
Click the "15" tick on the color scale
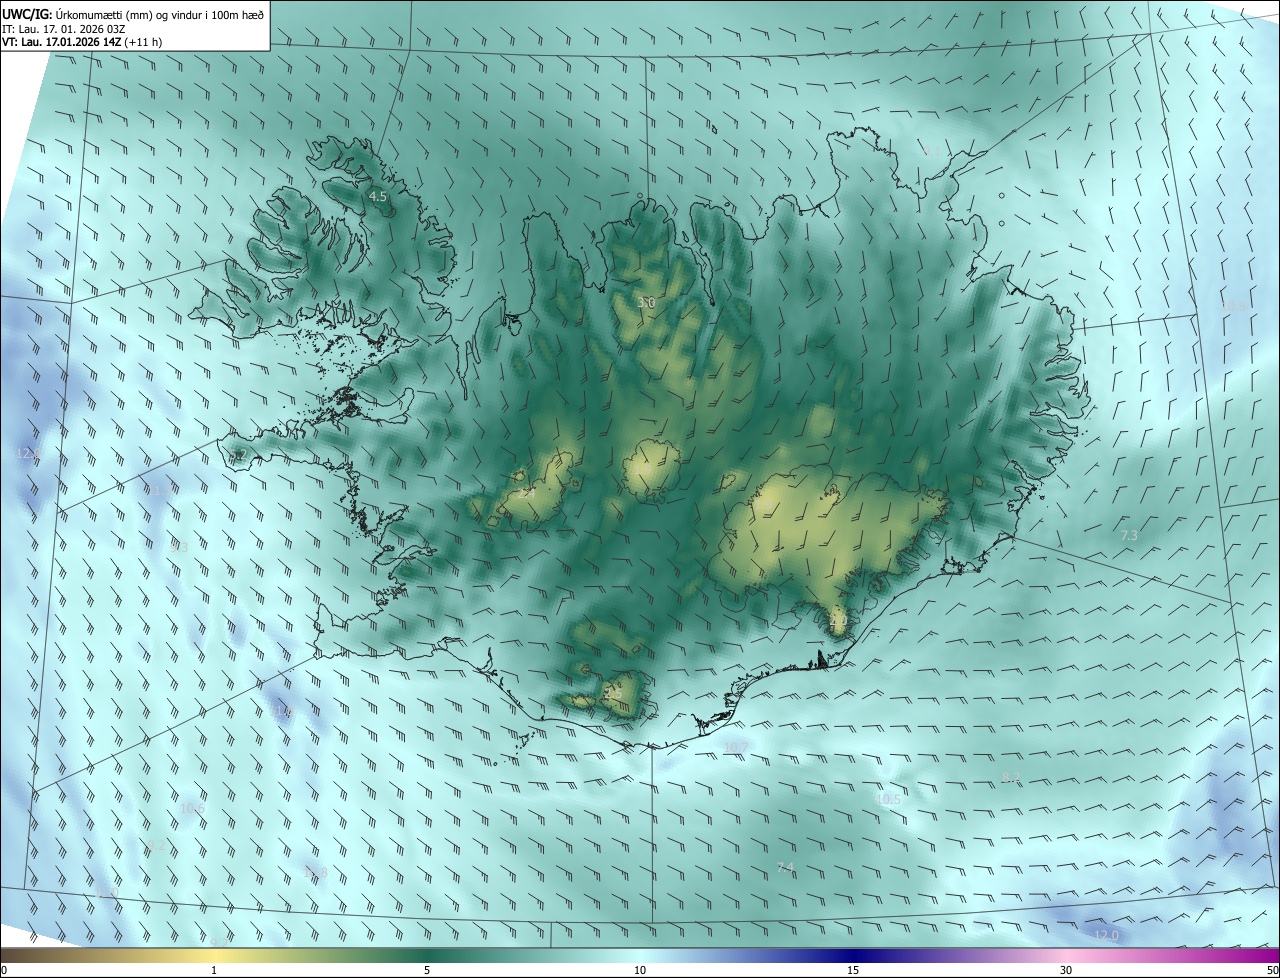[x=853, y=971]
